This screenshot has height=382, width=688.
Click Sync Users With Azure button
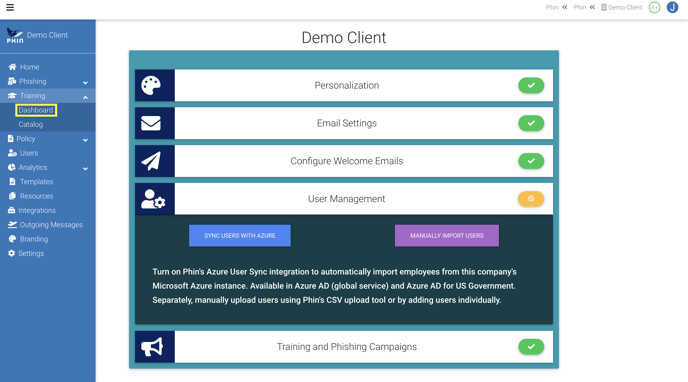click(x=240, y=236)
